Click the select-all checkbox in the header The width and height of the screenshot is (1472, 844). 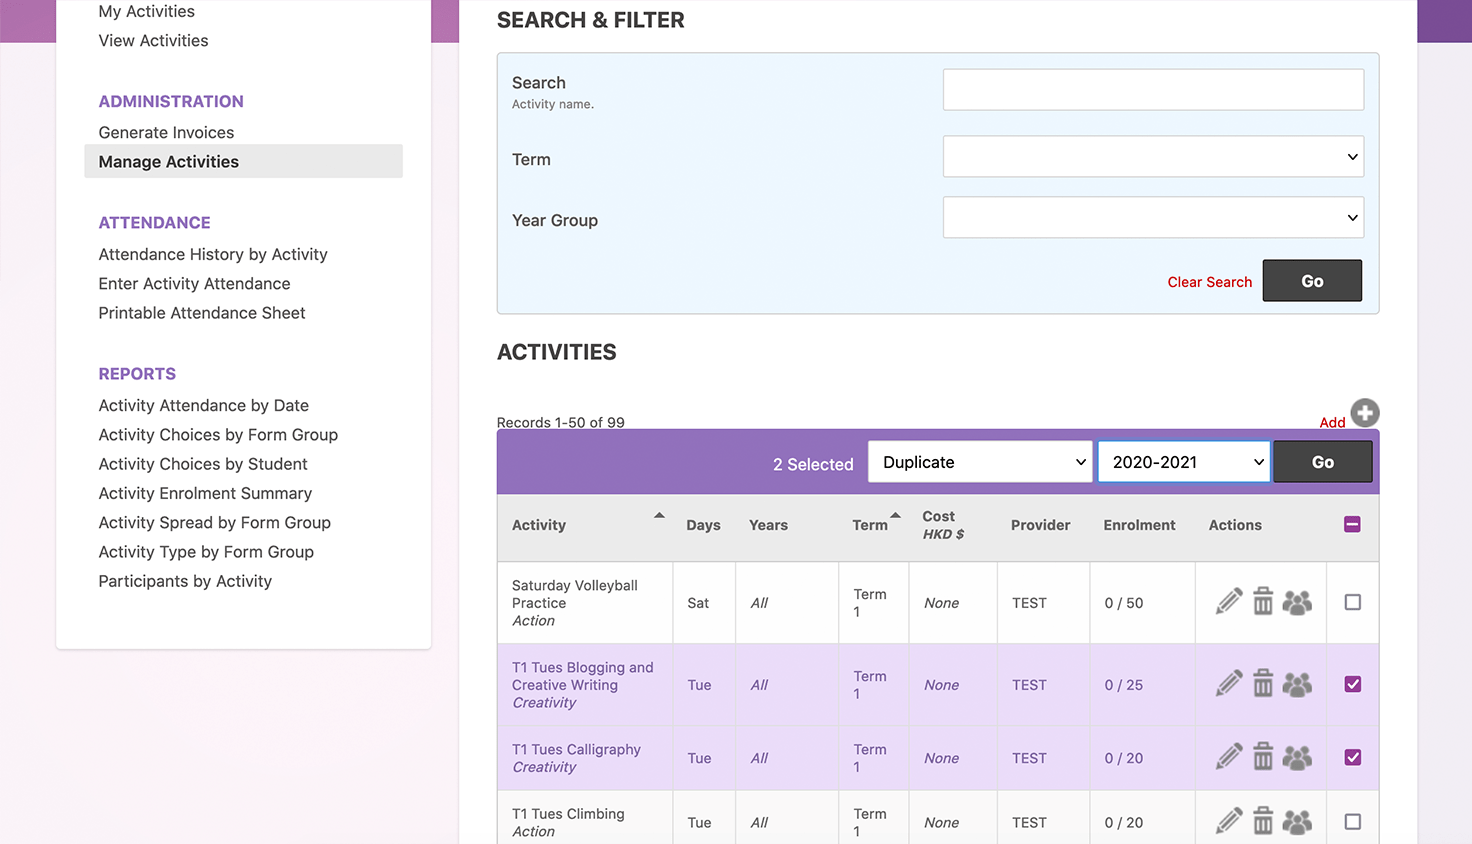tap(1352, 523)
